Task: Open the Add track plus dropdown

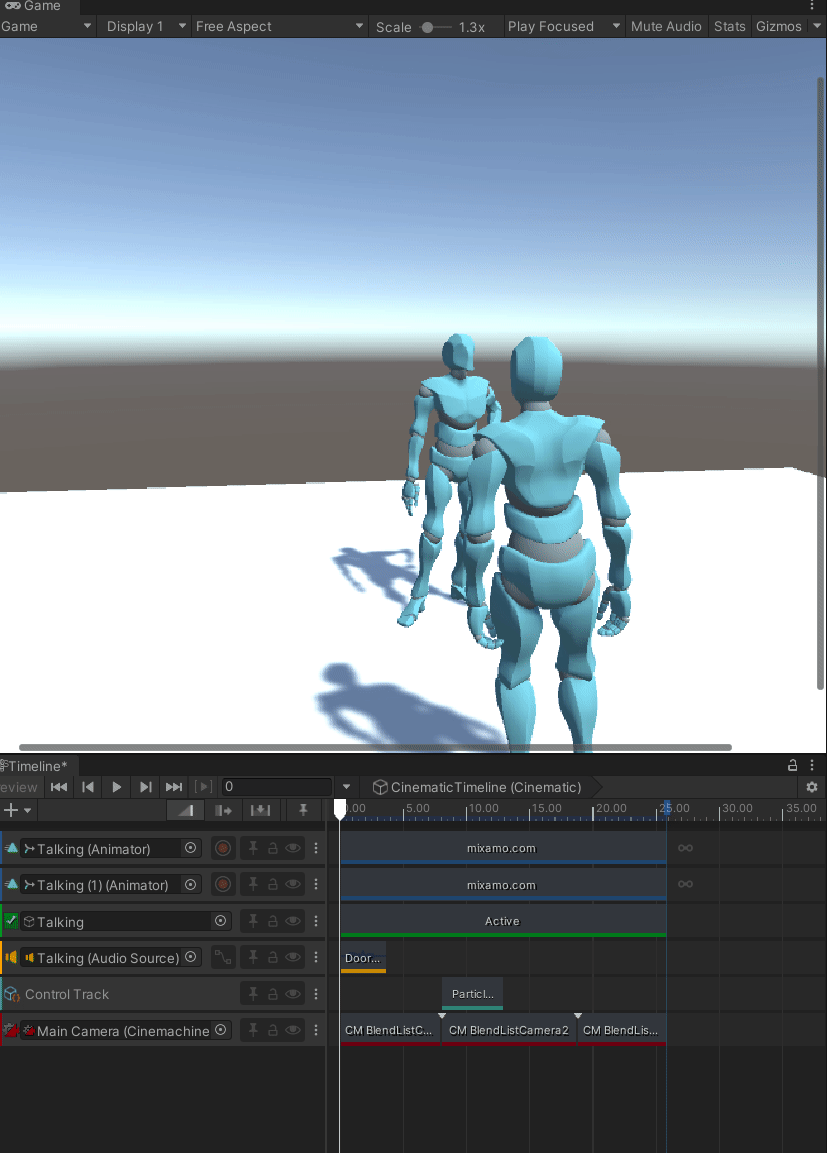Action: tap(17, 810)
